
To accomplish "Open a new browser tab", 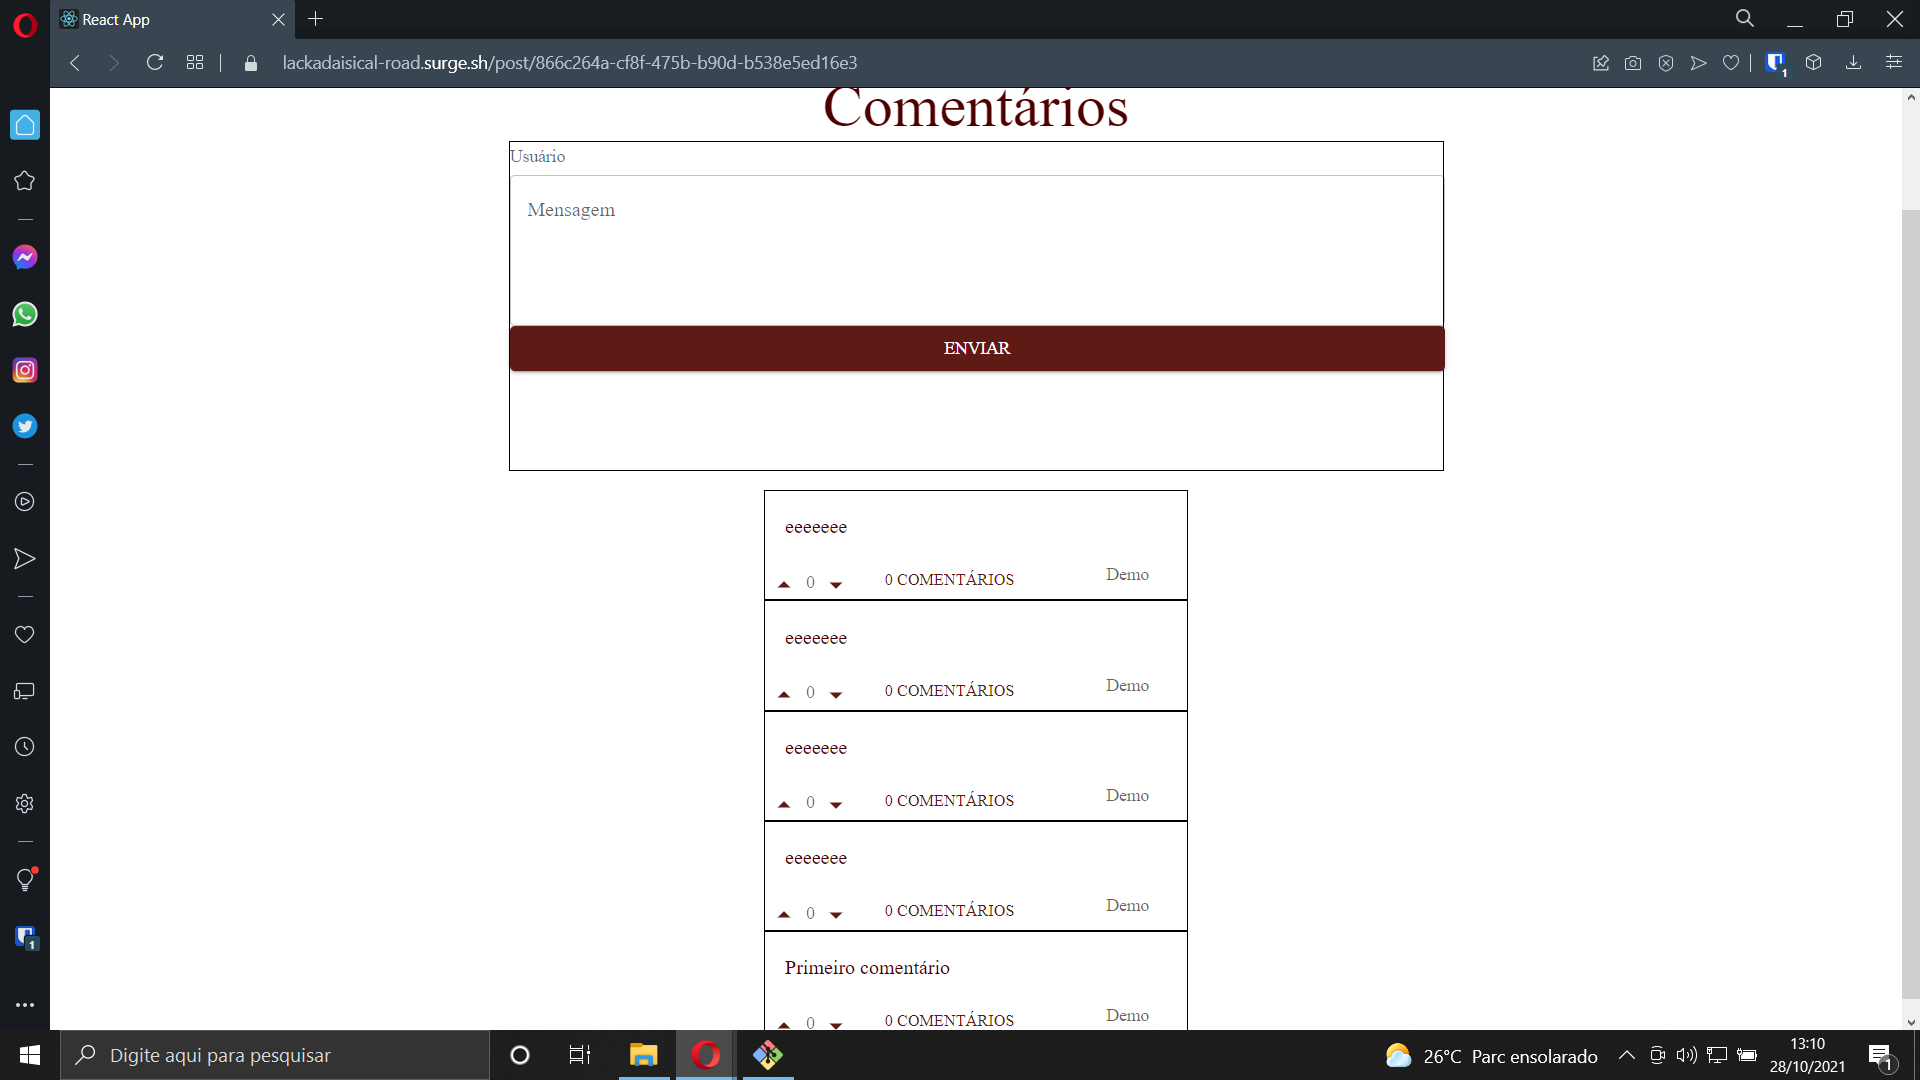I will pyautogui.click(x=316, y=19).
